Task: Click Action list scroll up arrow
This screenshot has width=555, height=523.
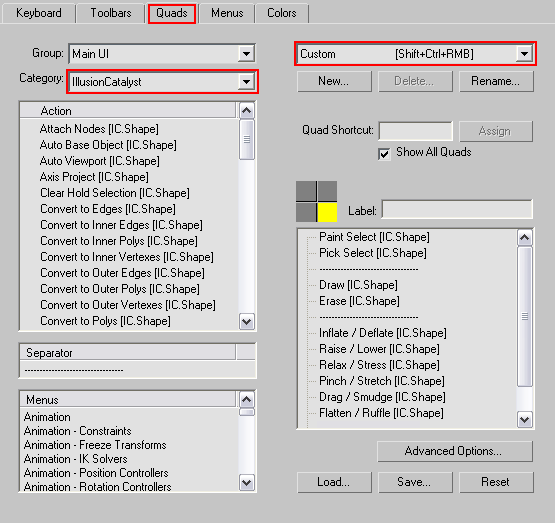Action: pyautogui.click(x=246, y=111)
